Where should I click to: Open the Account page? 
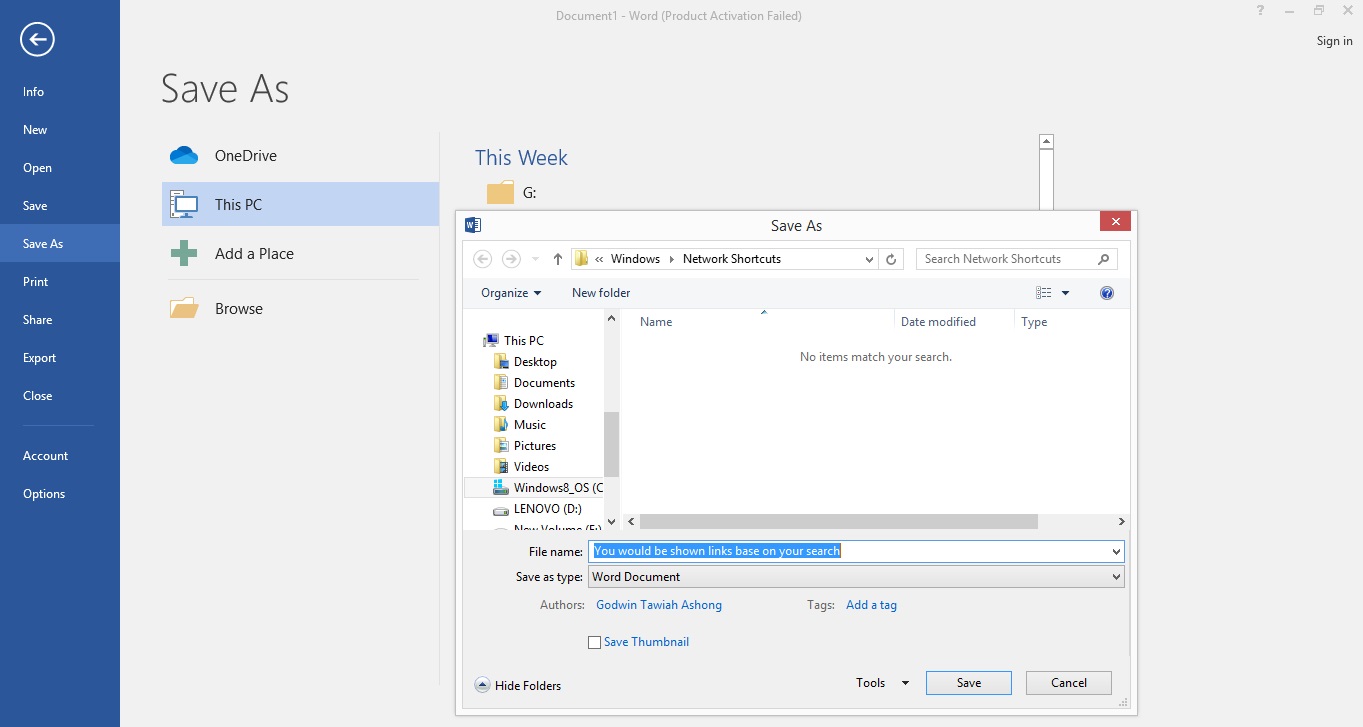click(60, 456)
